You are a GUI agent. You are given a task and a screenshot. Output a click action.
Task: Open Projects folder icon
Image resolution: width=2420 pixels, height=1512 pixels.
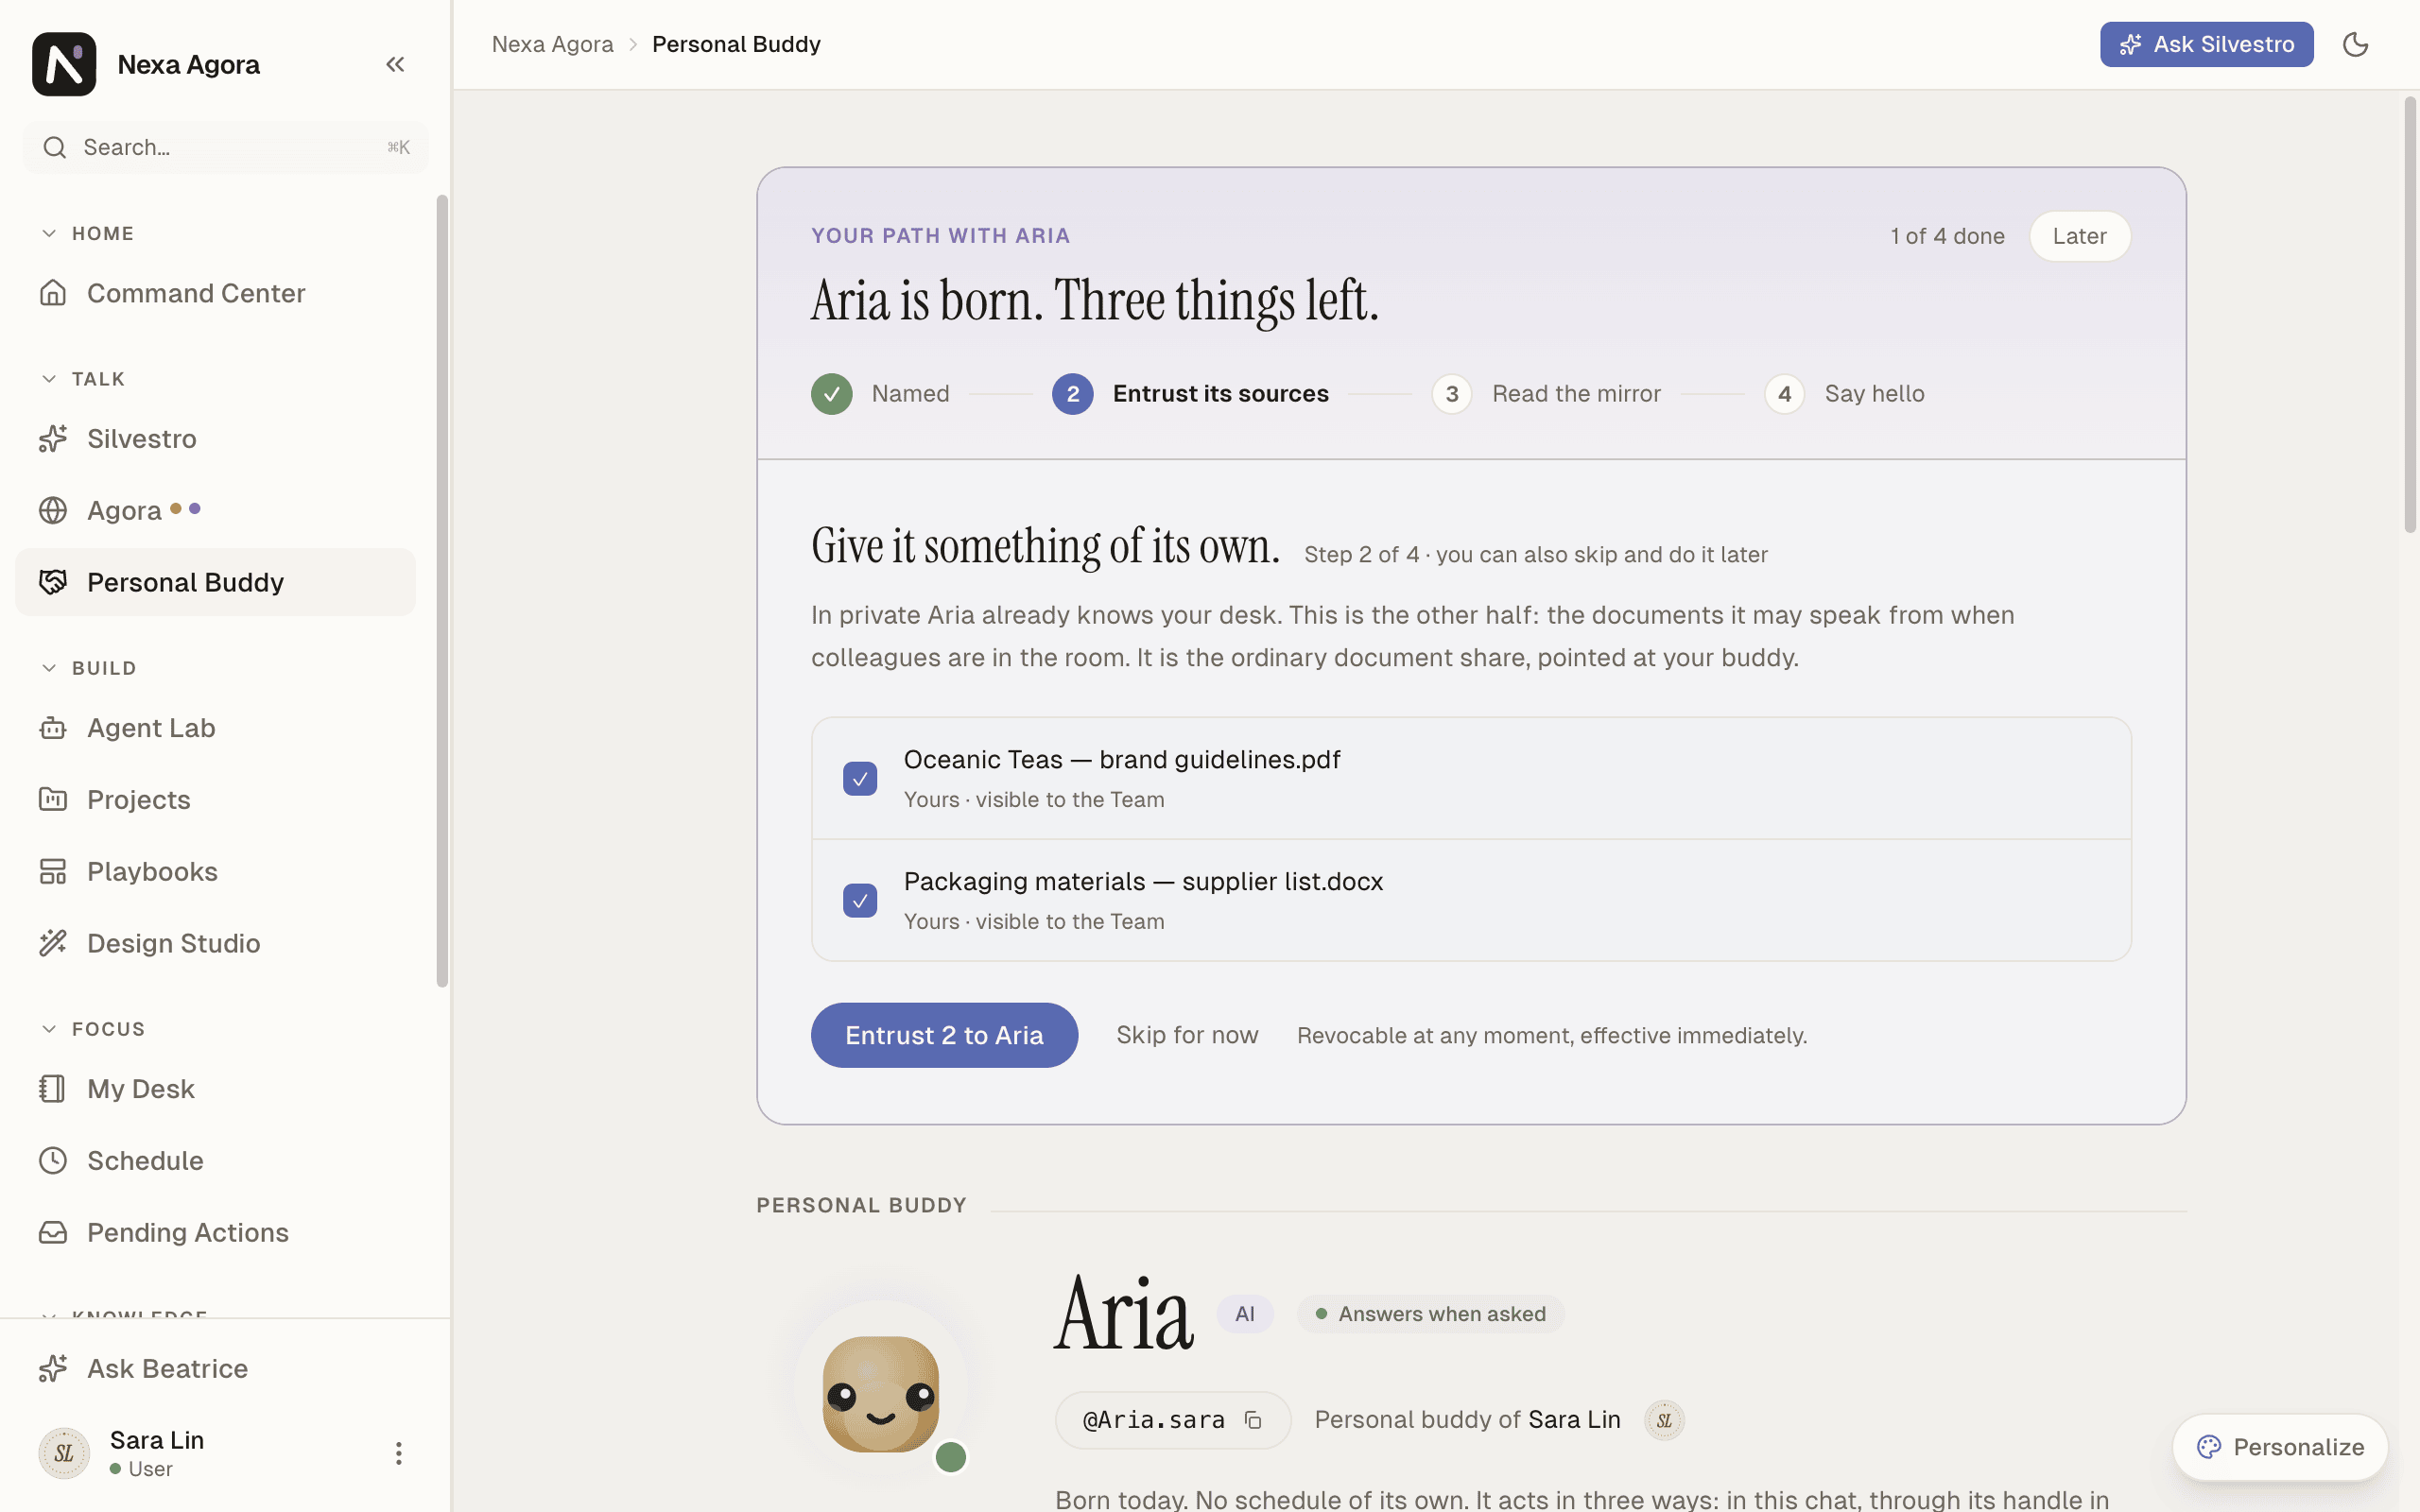click(x=53, y=800)
